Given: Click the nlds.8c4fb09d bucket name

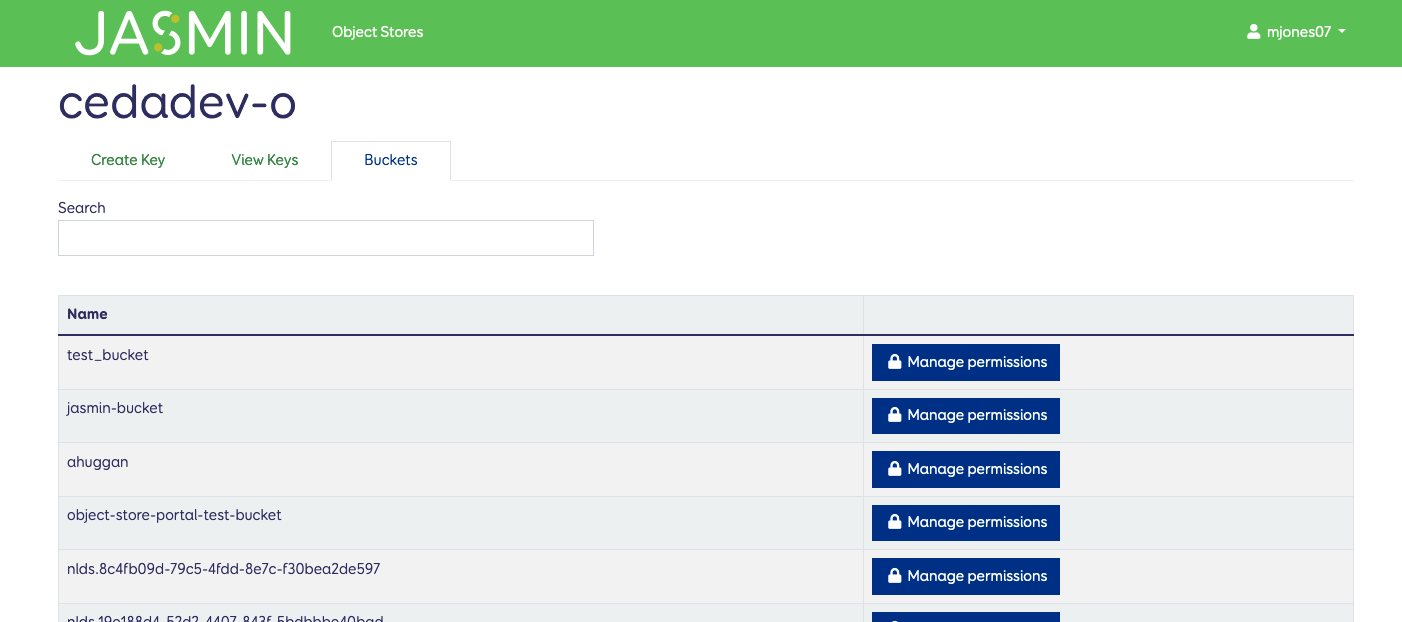Looking at the screenshot, I should click(x=223, y=569).
